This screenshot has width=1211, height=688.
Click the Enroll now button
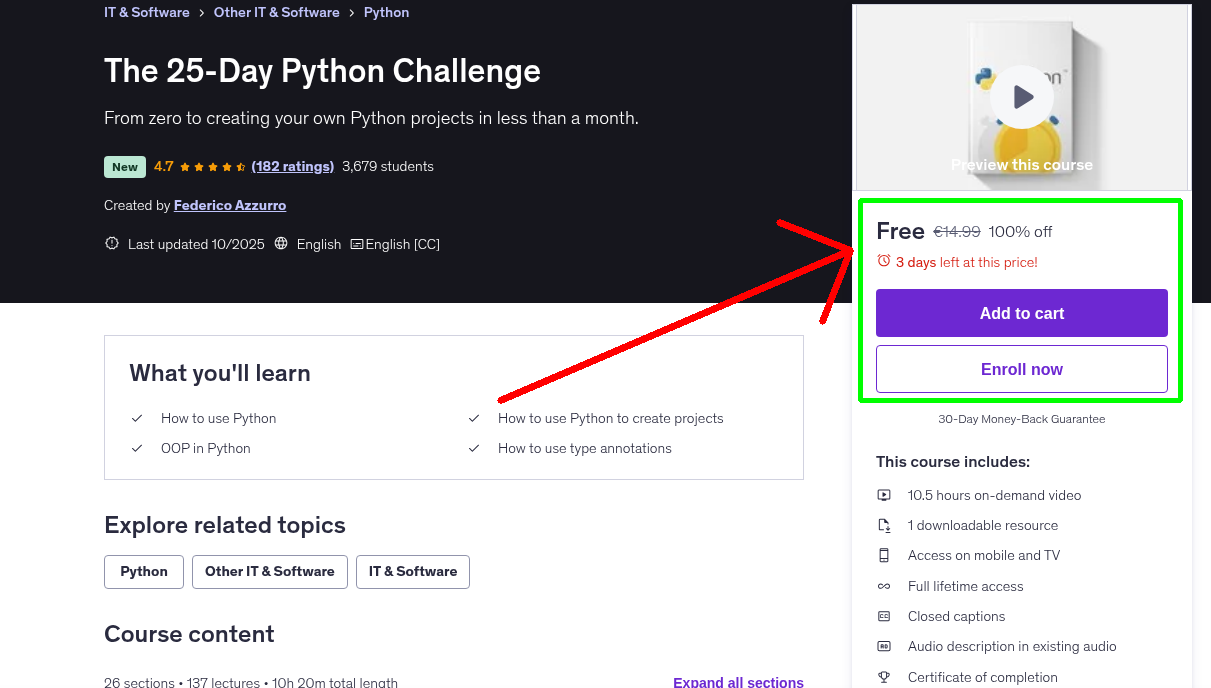pos(1021,369)
